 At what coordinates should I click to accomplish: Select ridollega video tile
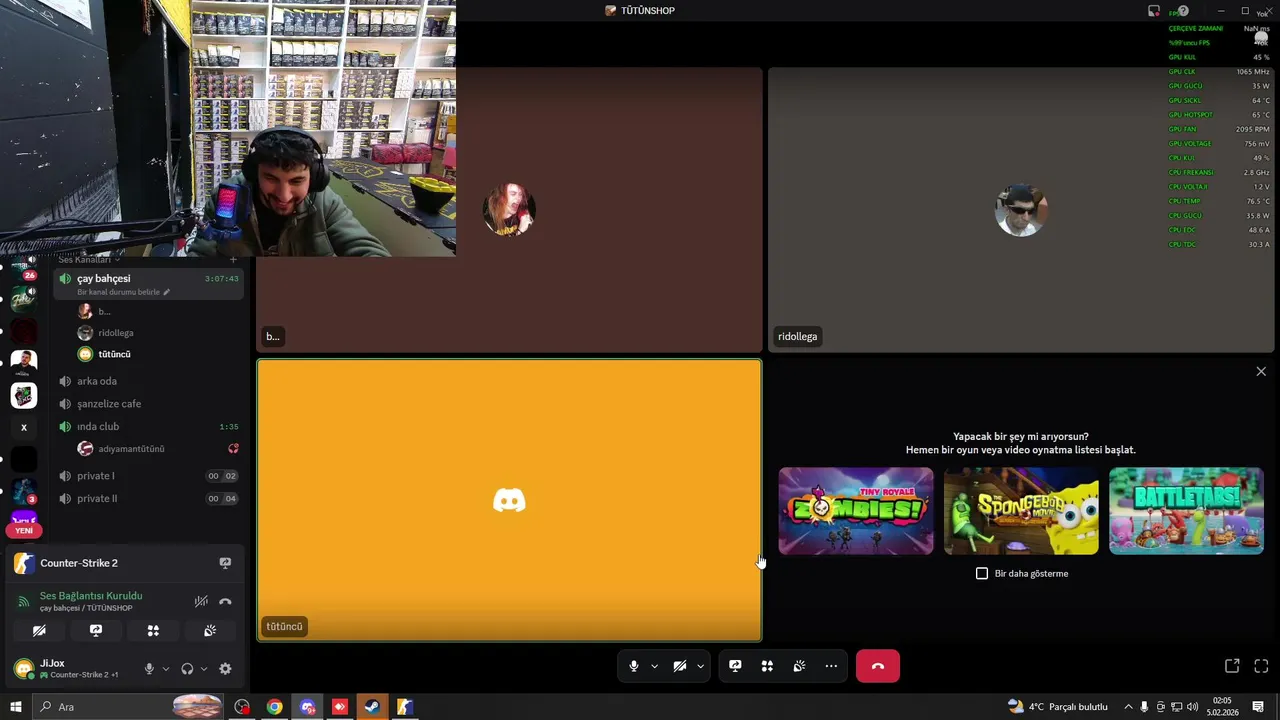click(x=1021, y=210)
